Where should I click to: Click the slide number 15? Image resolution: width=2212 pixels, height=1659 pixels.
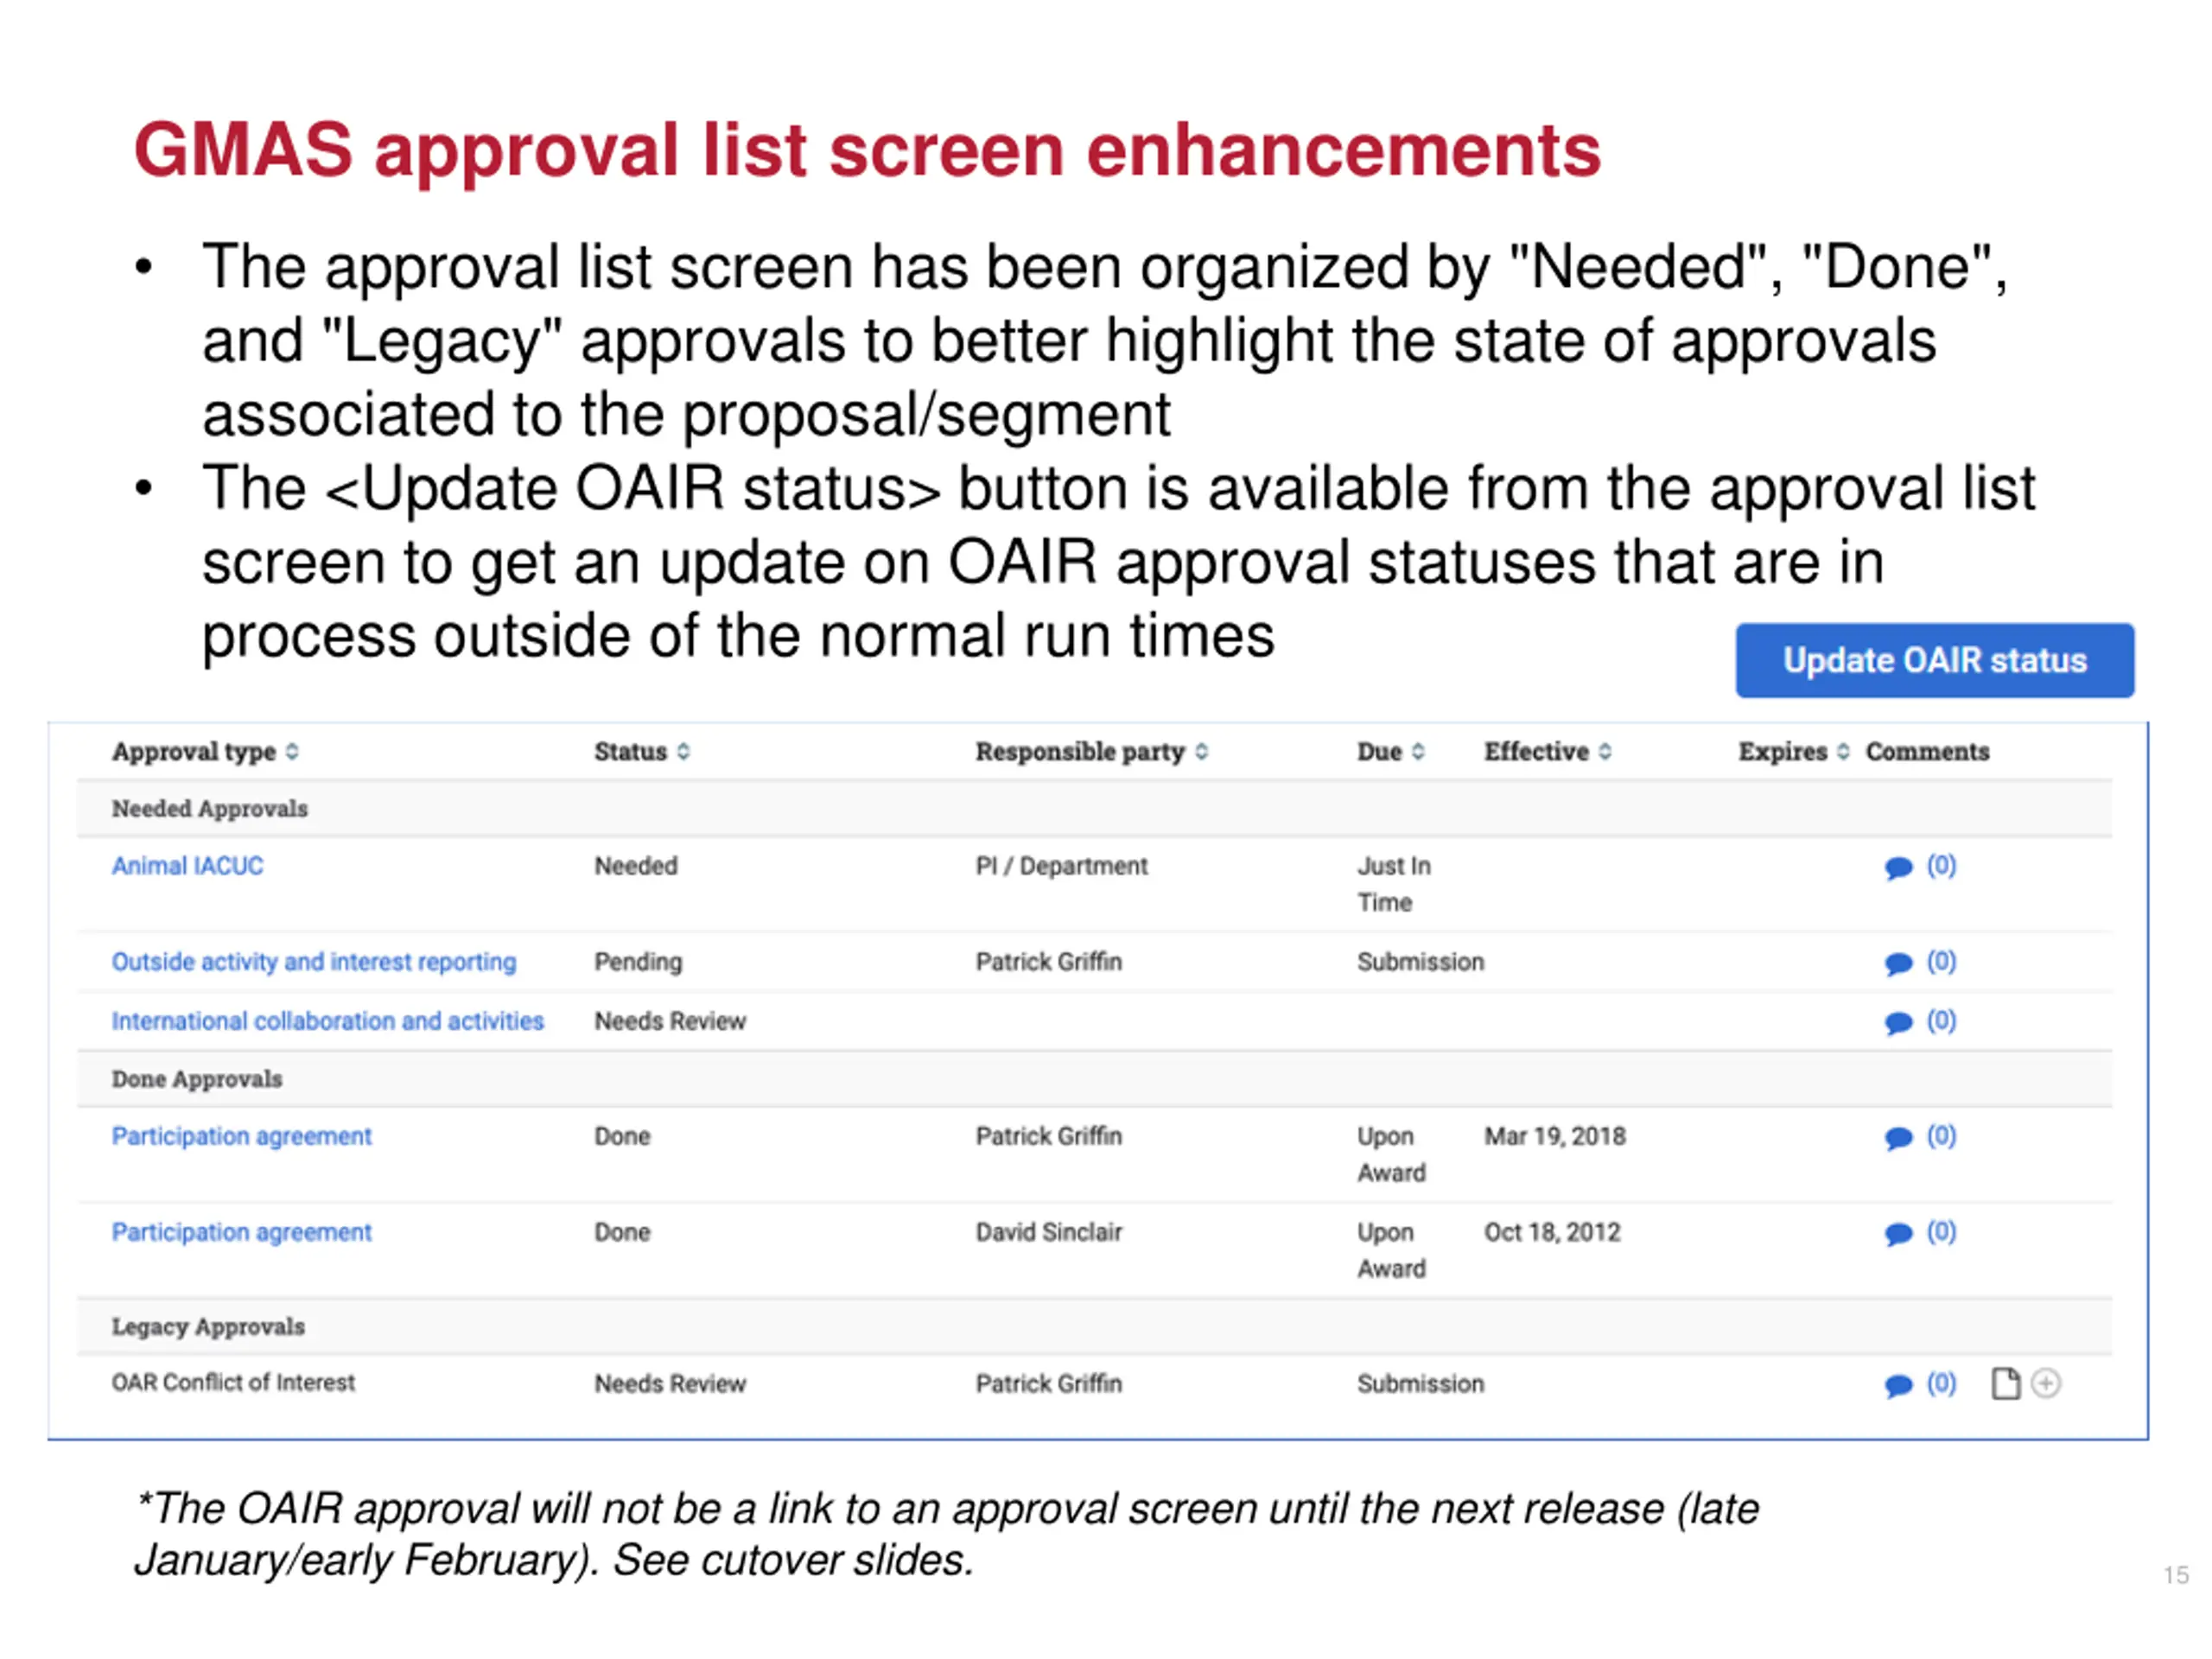click(x=2175, y=1575)
